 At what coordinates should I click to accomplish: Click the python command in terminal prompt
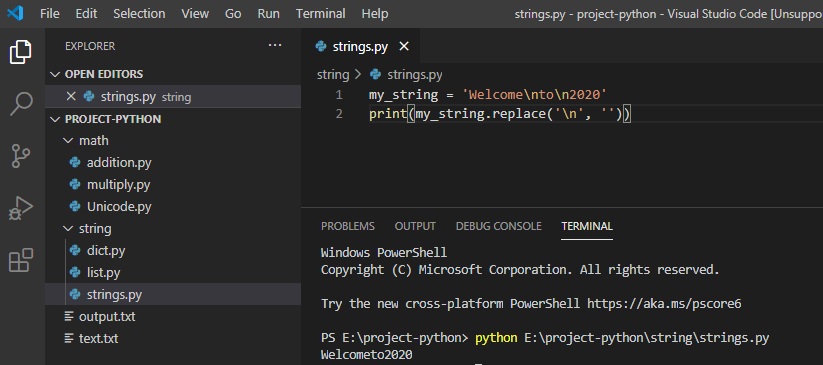(496, 338)
